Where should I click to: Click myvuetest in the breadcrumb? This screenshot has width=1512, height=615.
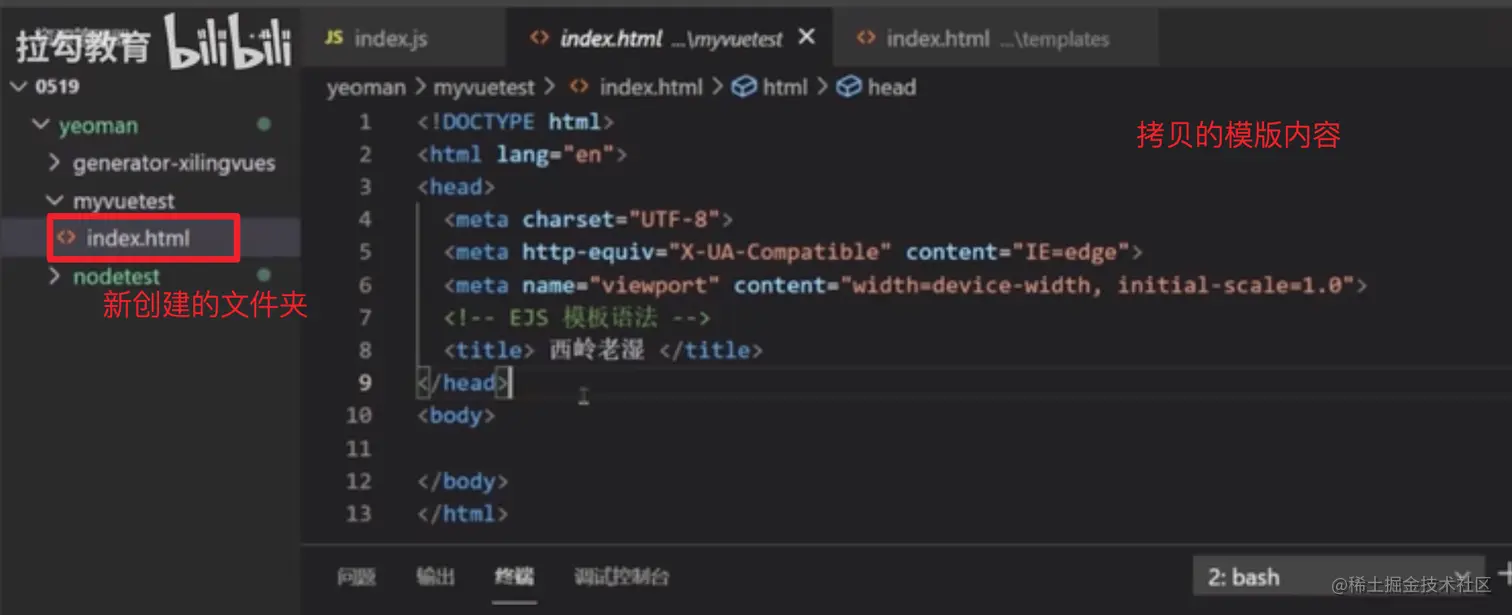(485, 87)
